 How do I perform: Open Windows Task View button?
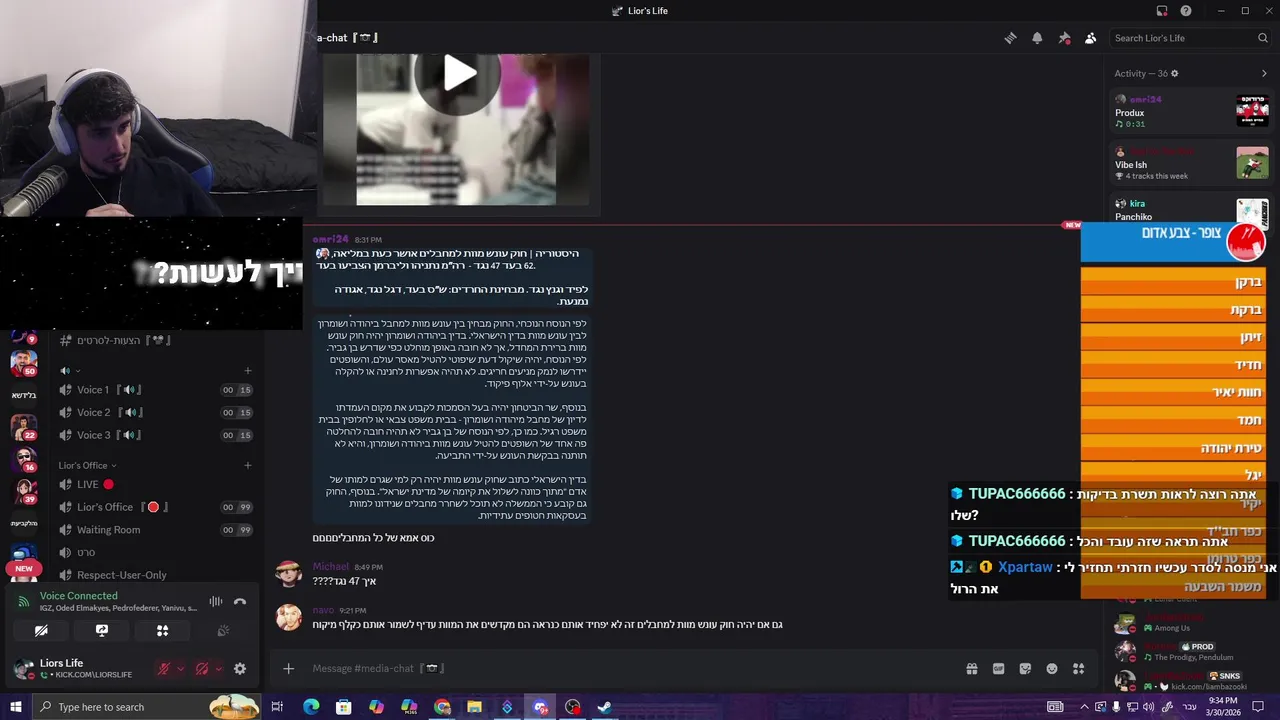coord(277,707)
